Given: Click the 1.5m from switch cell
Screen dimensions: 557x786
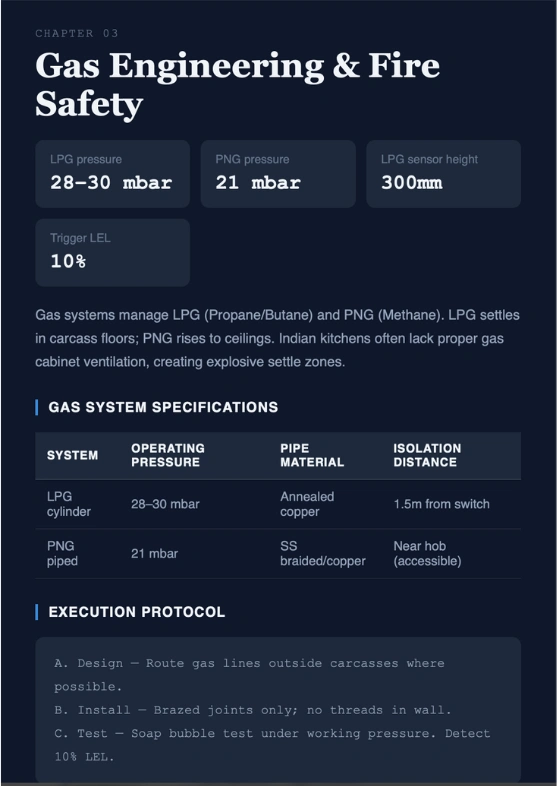Looking at the screenshot, I should coord(441,504).
